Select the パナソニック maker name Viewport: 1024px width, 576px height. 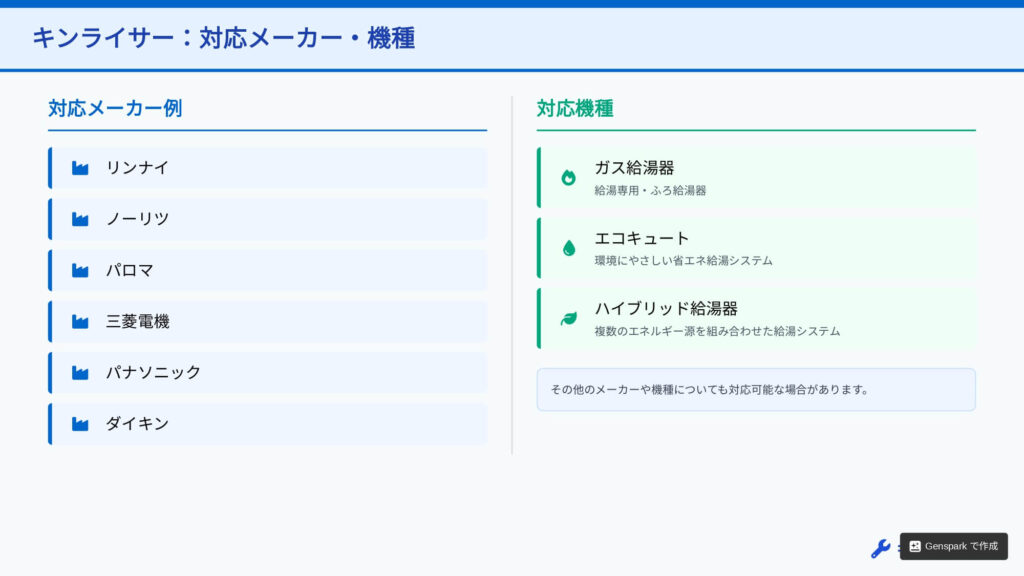click(x=153, y=372)
